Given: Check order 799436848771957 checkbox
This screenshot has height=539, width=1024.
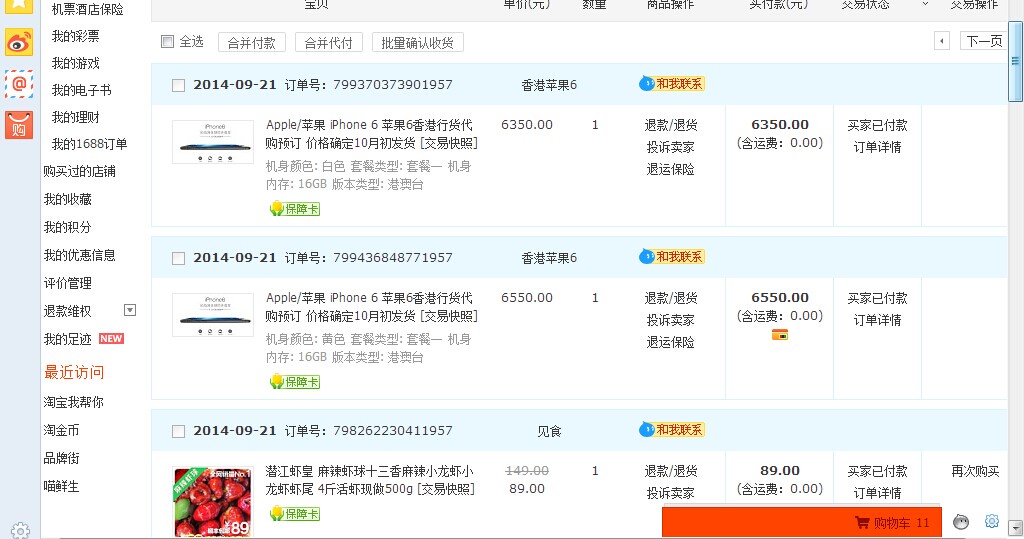Looking at the screenshot, I should 178,259.
